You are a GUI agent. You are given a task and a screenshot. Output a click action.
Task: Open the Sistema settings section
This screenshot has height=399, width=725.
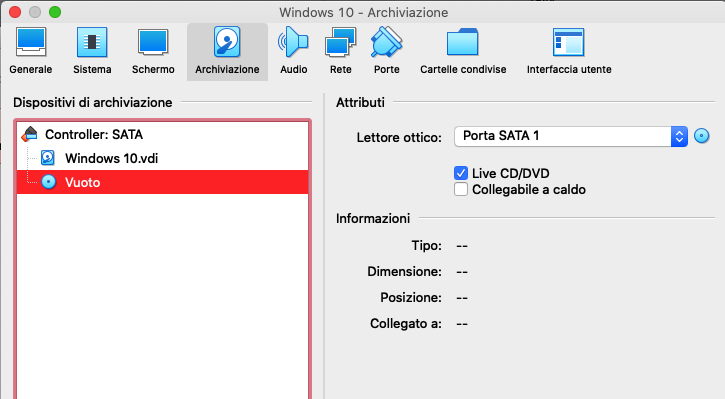pos(92,51)
